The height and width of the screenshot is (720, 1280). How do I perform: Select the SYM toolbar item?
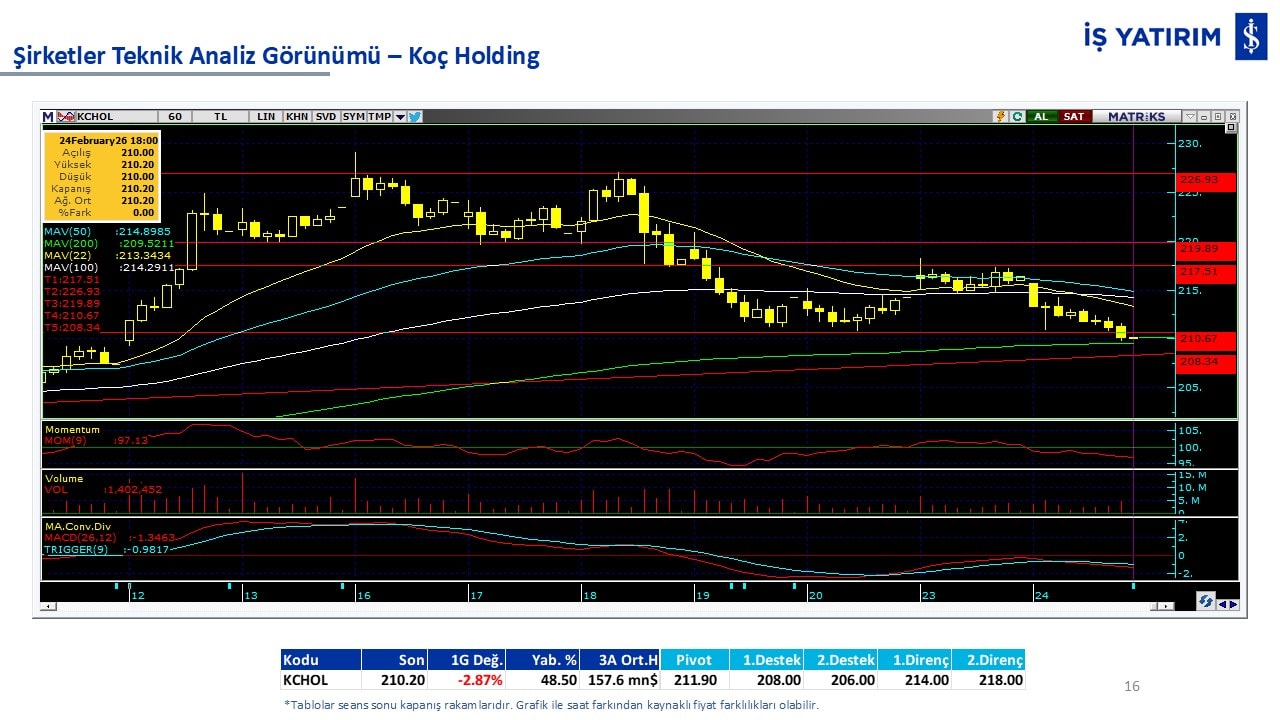pos(354,116)
